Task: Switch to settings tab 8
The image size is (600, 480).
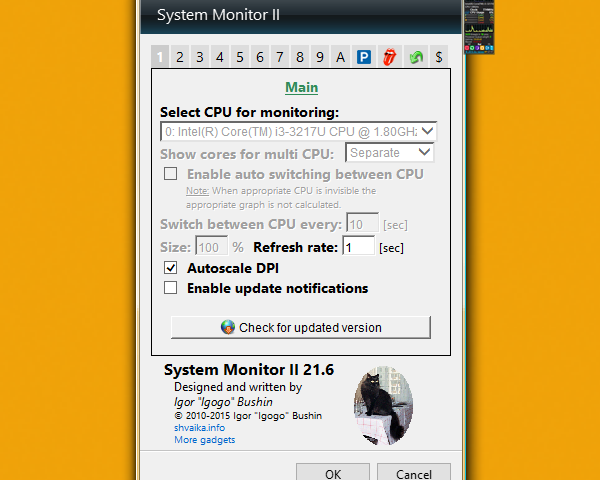Action: click(x=300, y=57)
